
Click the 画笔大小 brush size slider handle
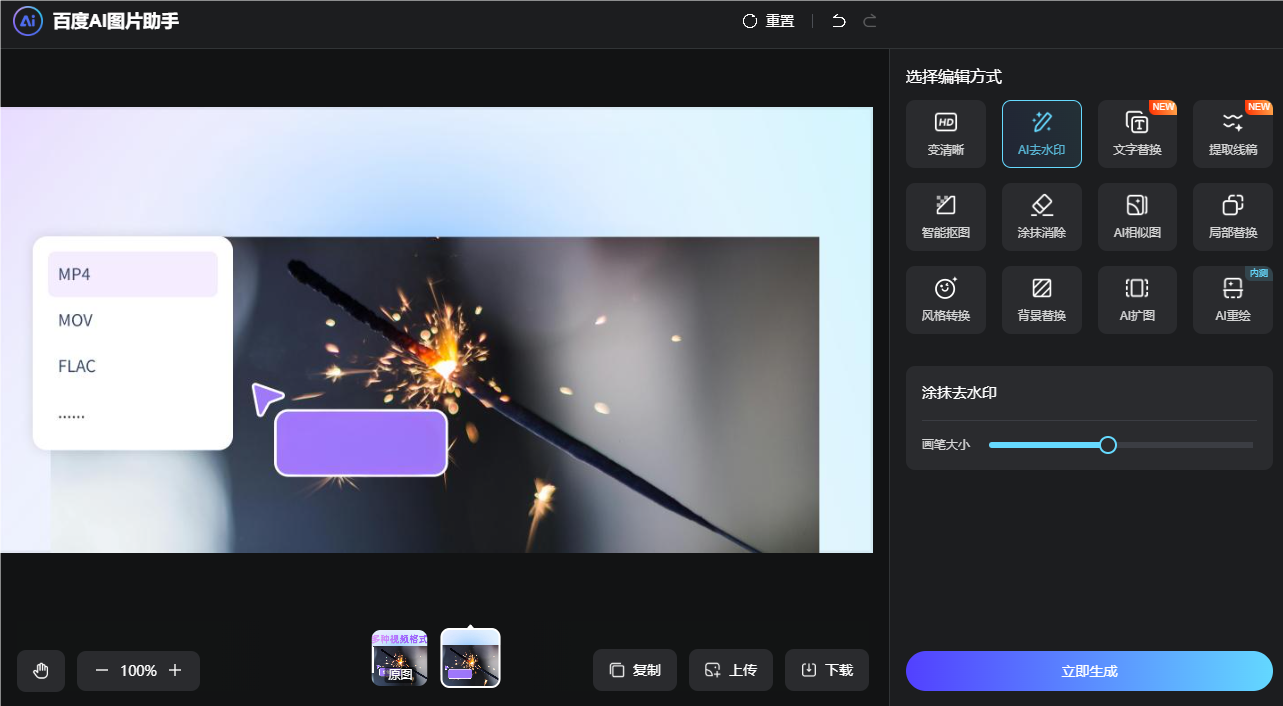(1108, 445)
